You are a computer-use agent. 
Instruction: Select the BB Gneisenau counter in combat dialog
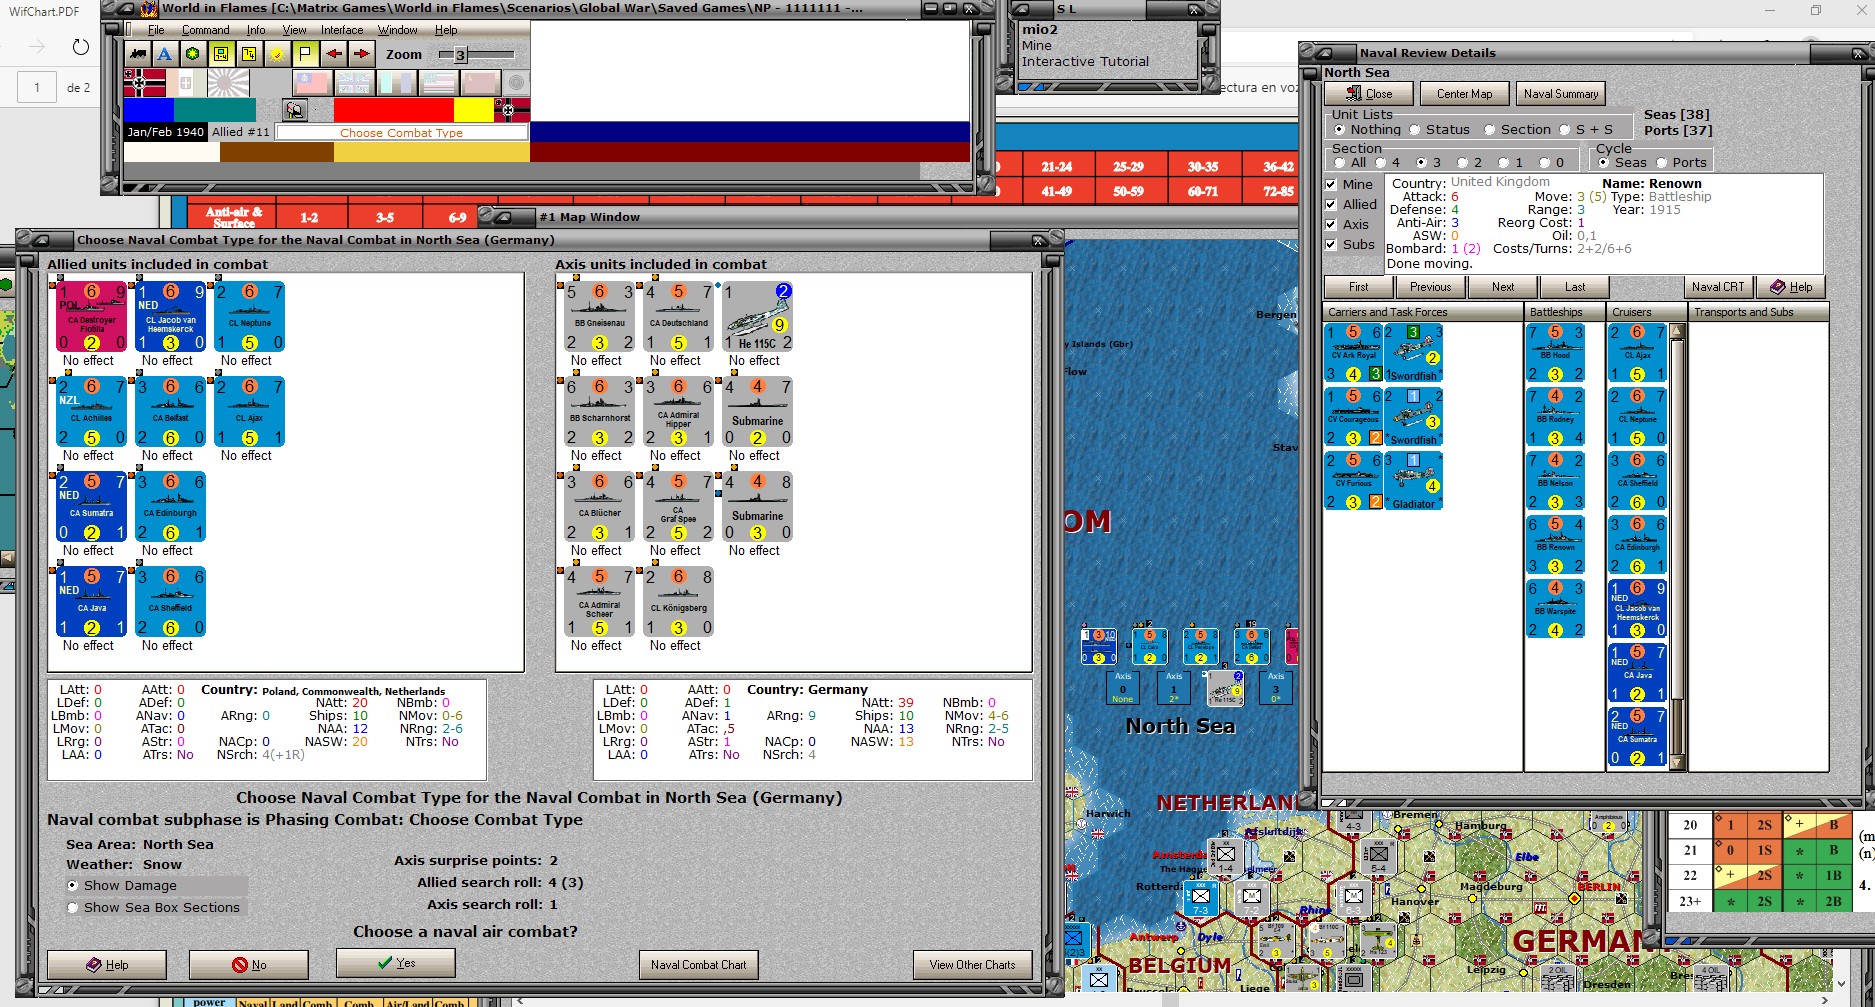599,317
